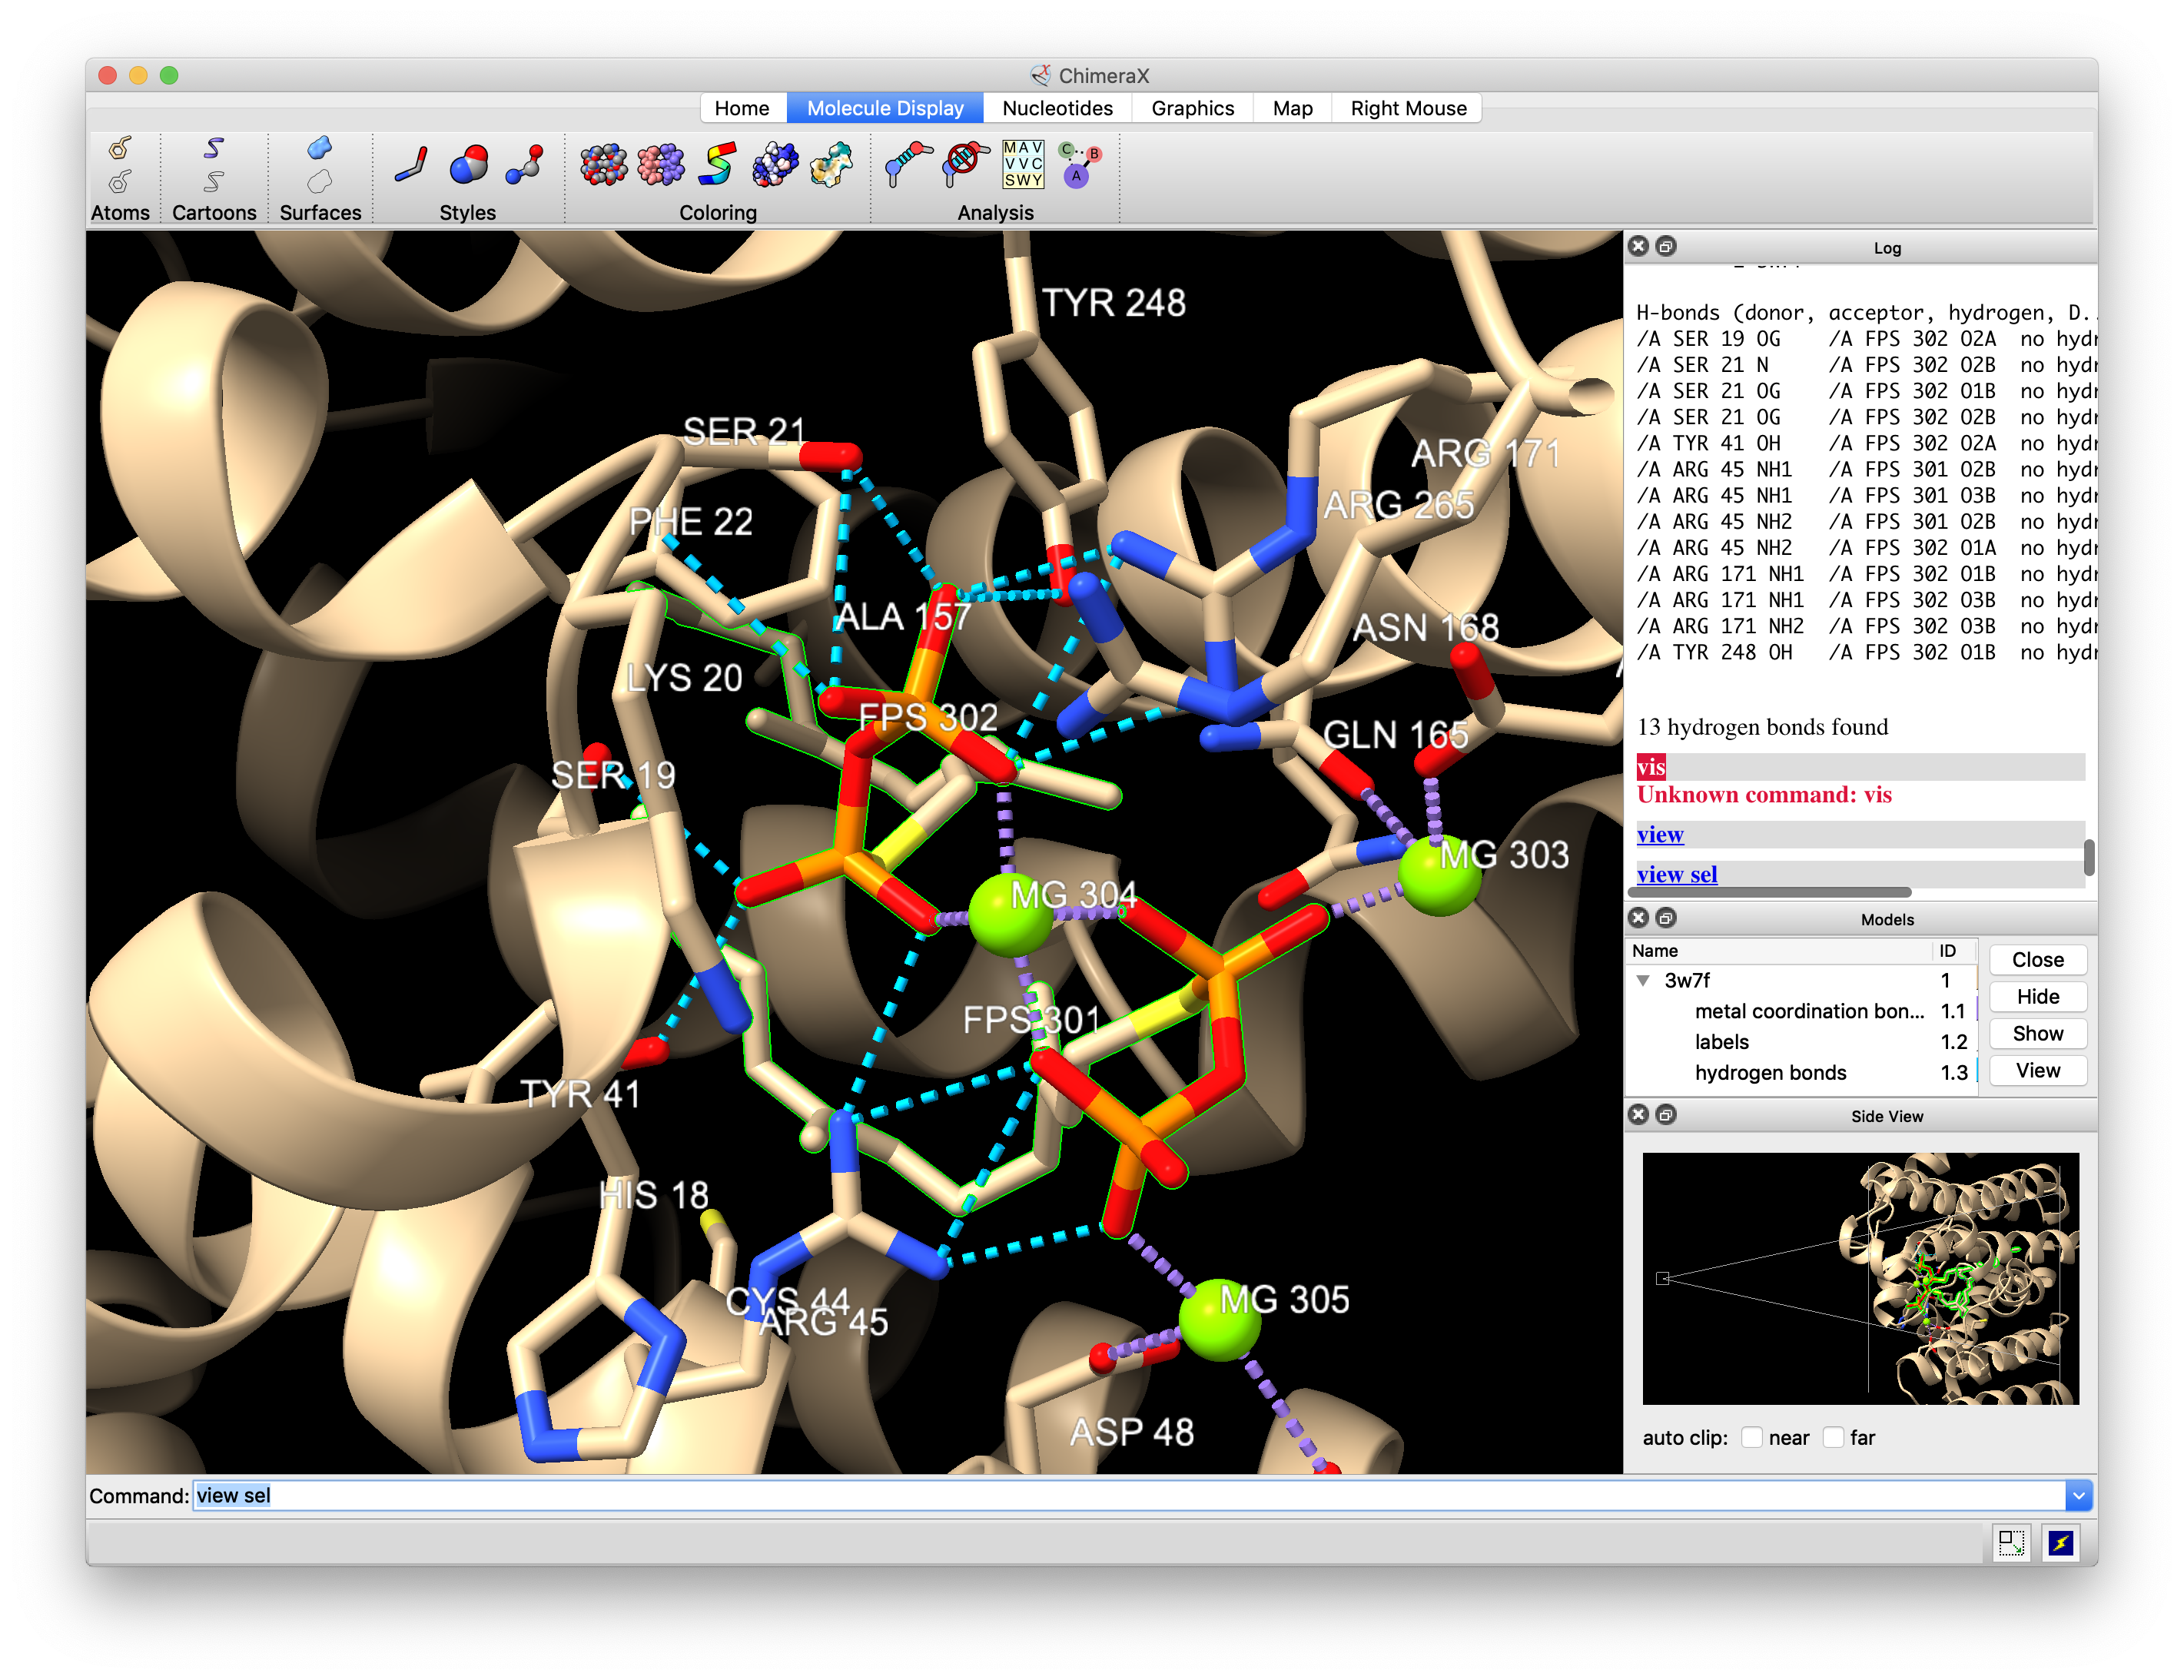Open the chain interfaces diagram icon
Viewport: 2184px width, 1680px height.
[1080, 165]
